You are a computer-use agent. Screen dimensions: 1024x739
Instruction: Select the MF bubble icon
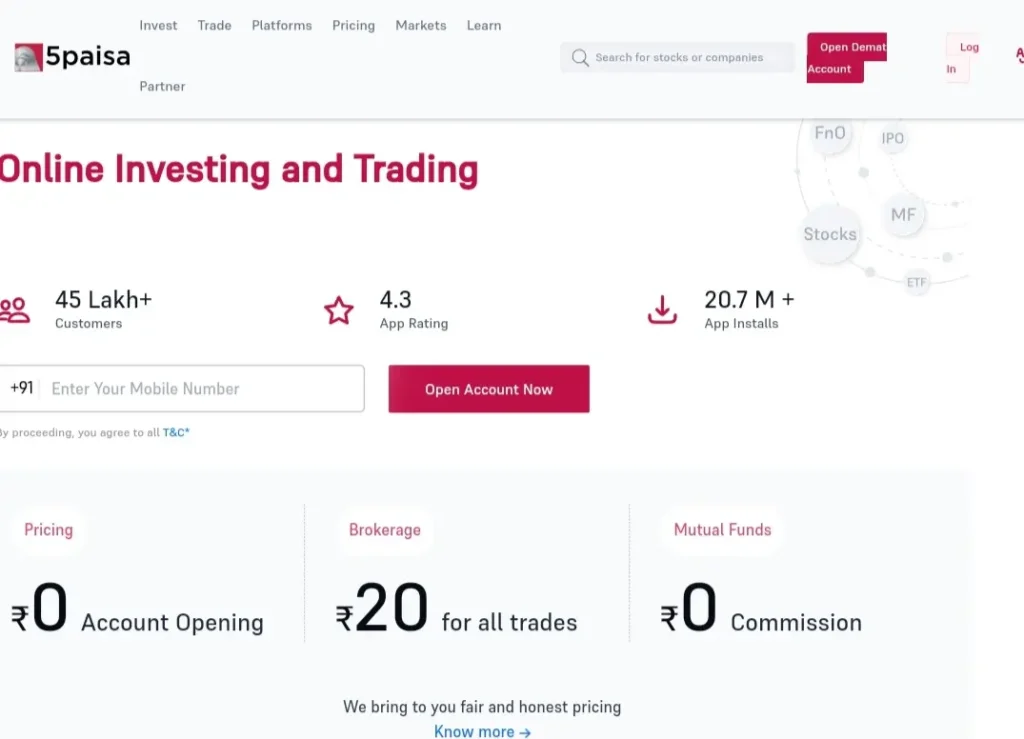click(903, 215)
